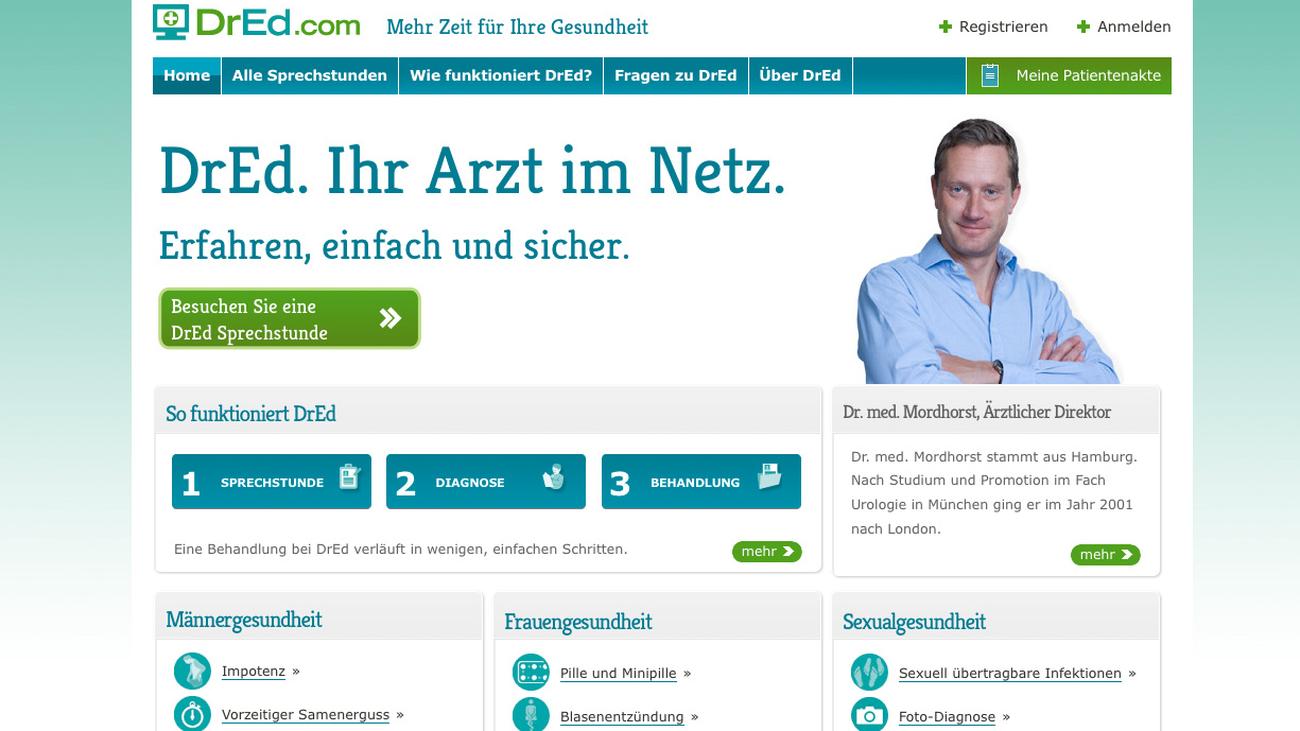Click mehr button in Dr. Mordhorst box
The width and height of the screenshot is (1300, 731).
1105,554
